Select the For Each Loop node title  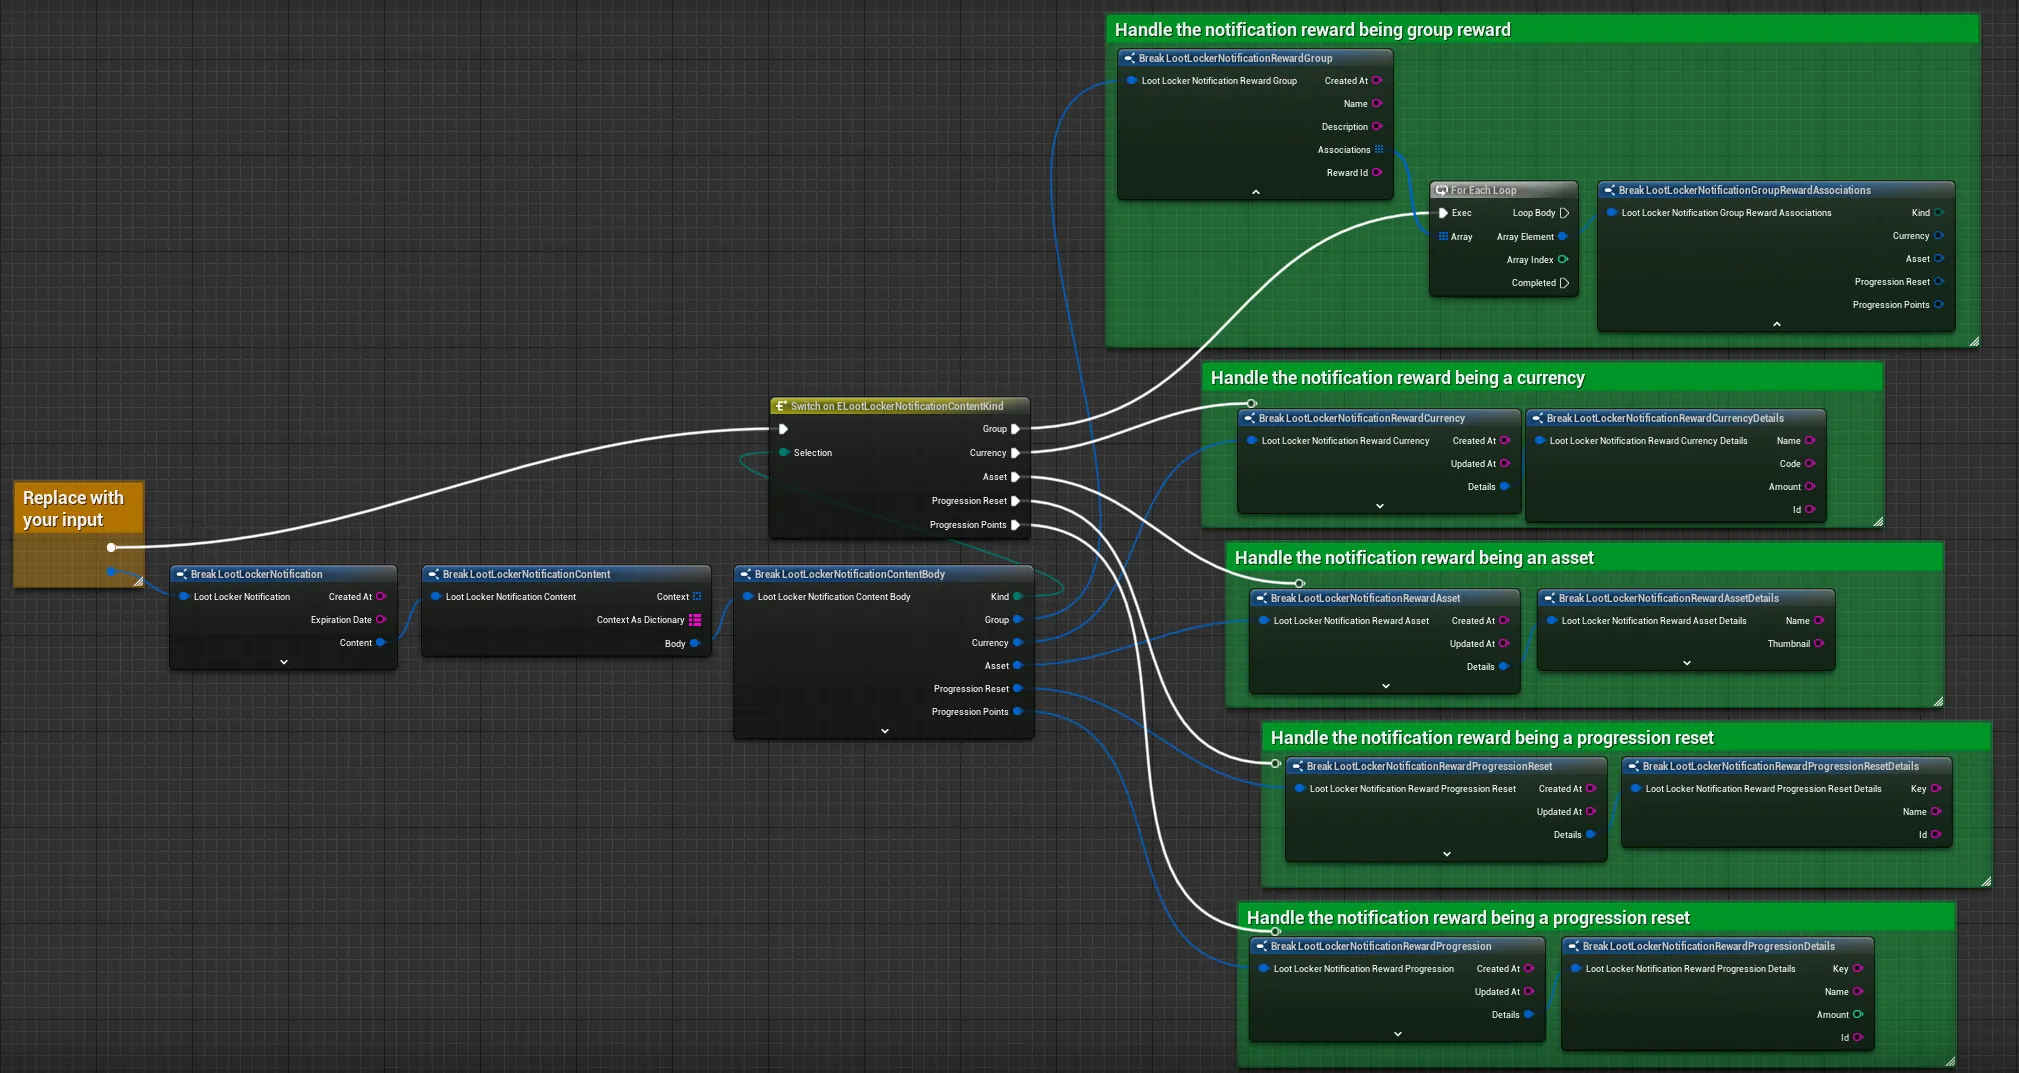(1484, 190)
